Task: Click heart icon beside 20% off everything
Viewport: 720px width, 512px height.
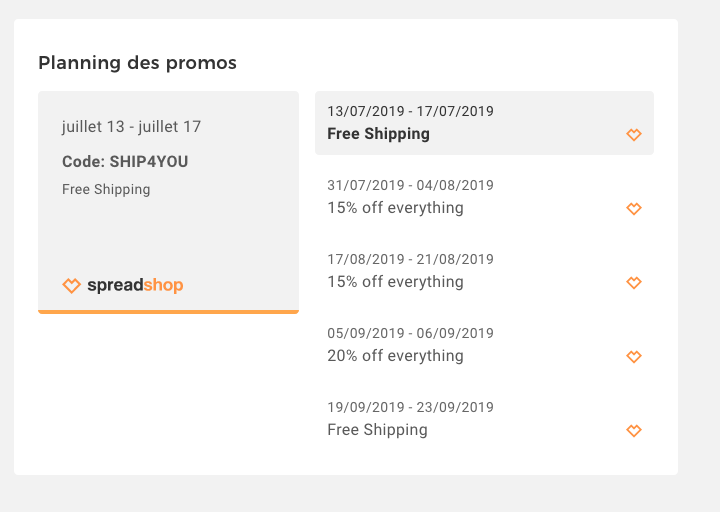Action: point(633,357)
